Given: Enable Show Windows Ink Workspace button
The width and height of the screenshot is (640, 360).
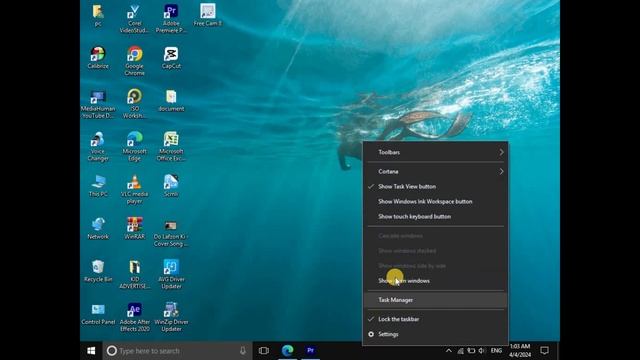Looking at the screenshot, I should tap(435, 202).
